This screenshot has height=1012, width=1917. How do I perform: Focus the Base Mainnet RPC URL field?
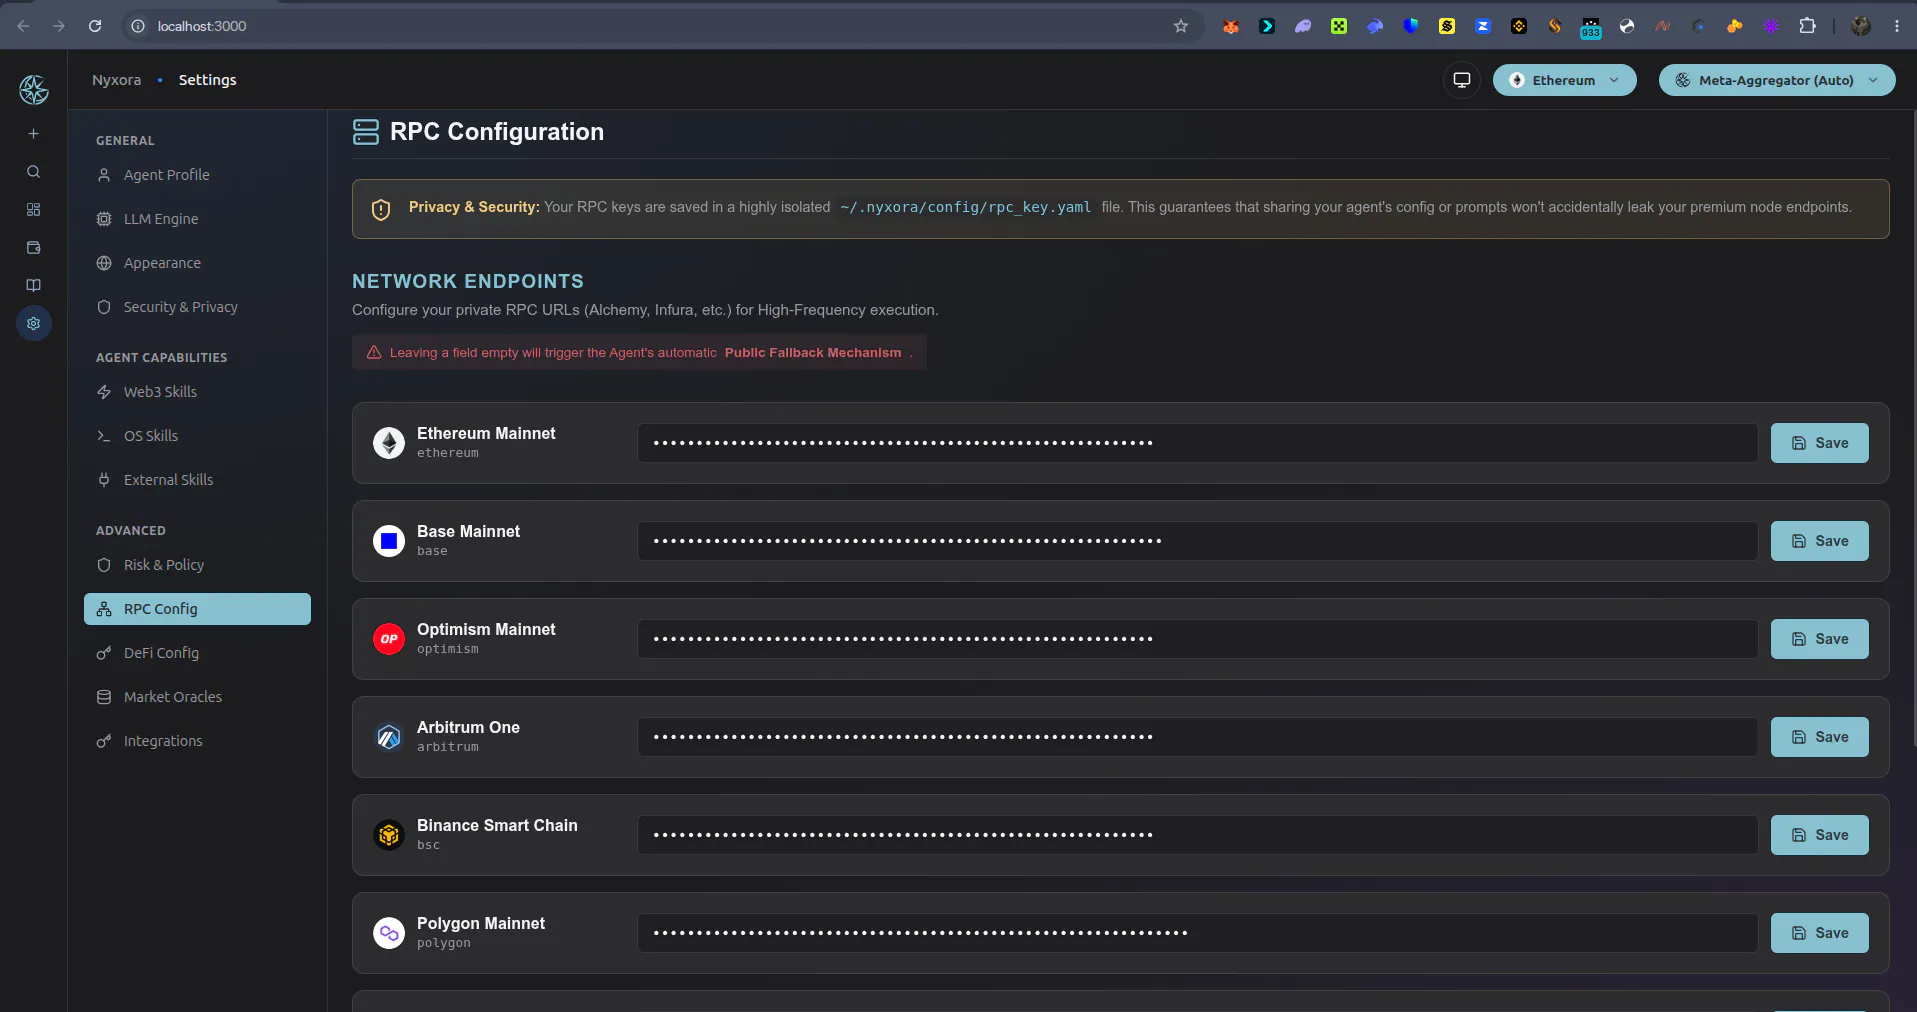coord(1197,541)
